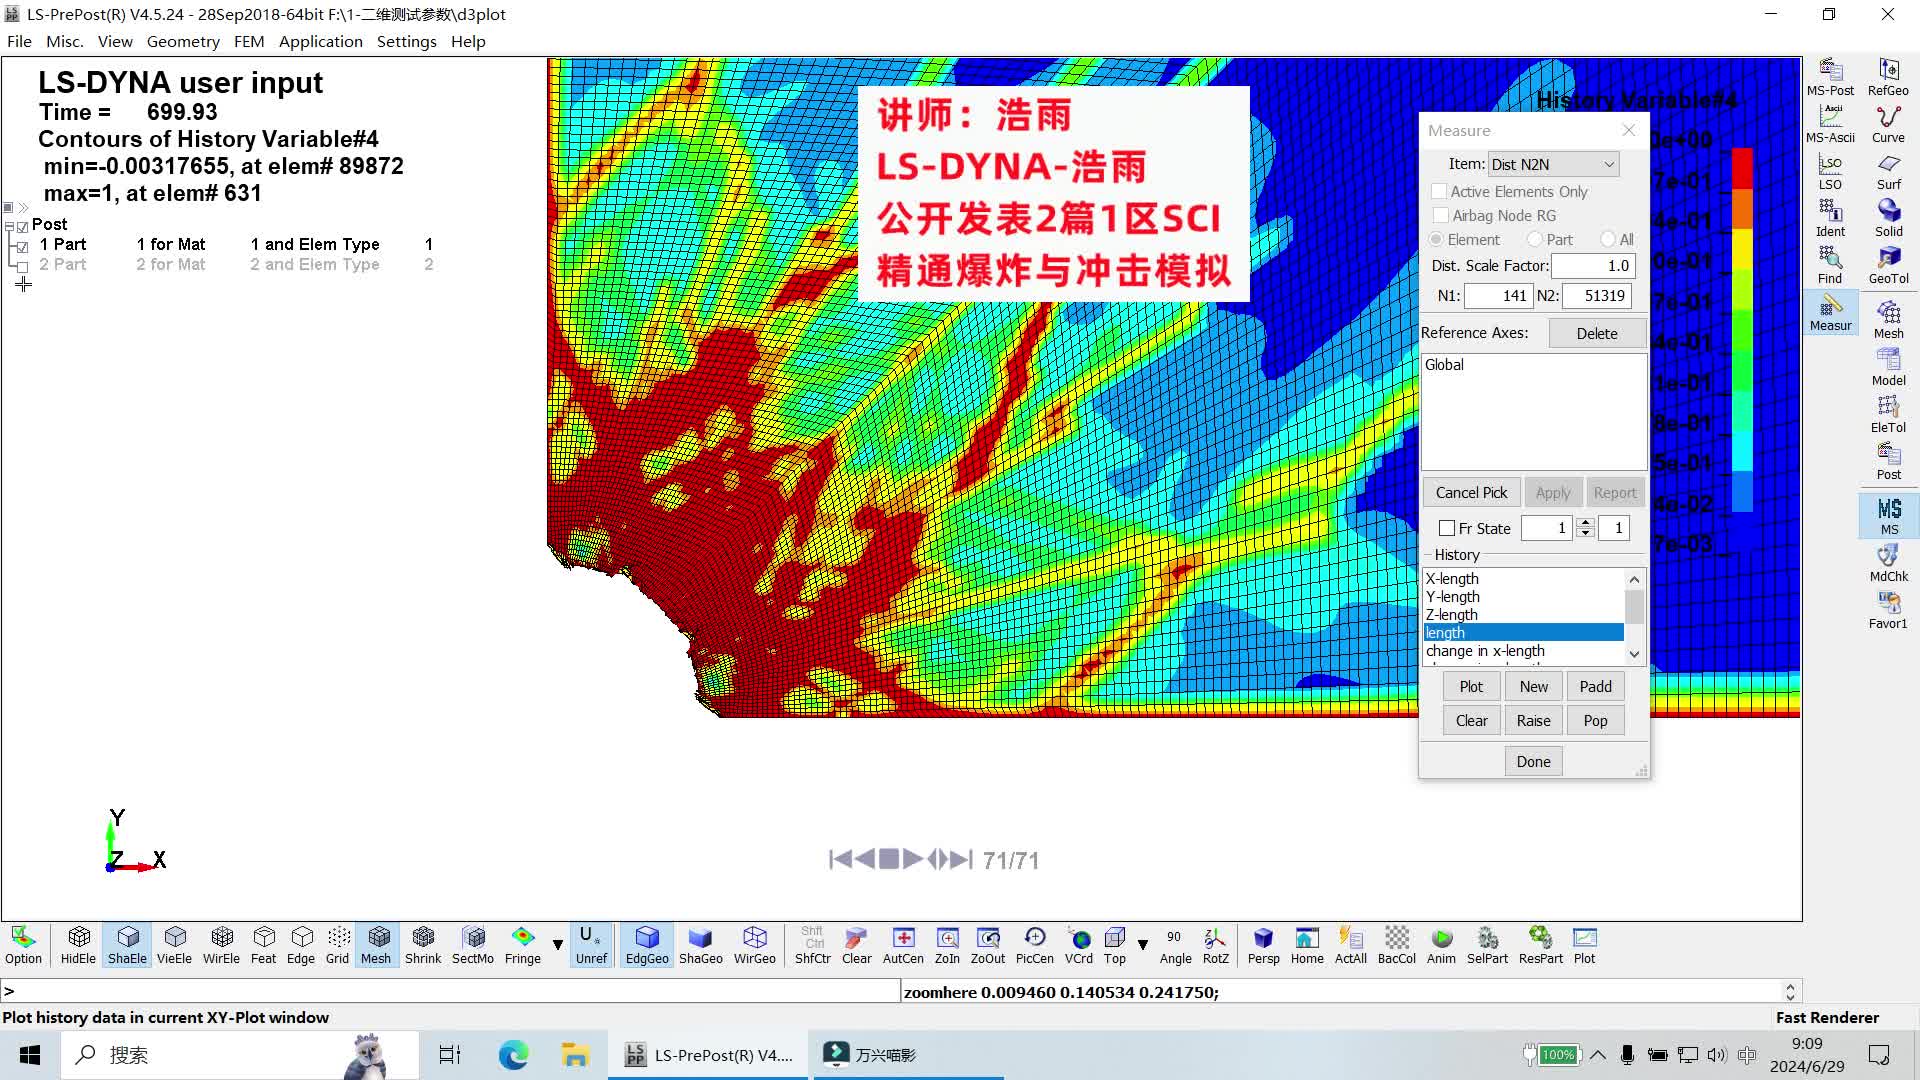Viewport: 1920px width, 1080px height.
Task: Open the Item Dist N2N dropdown
Action: point(1553,164)
